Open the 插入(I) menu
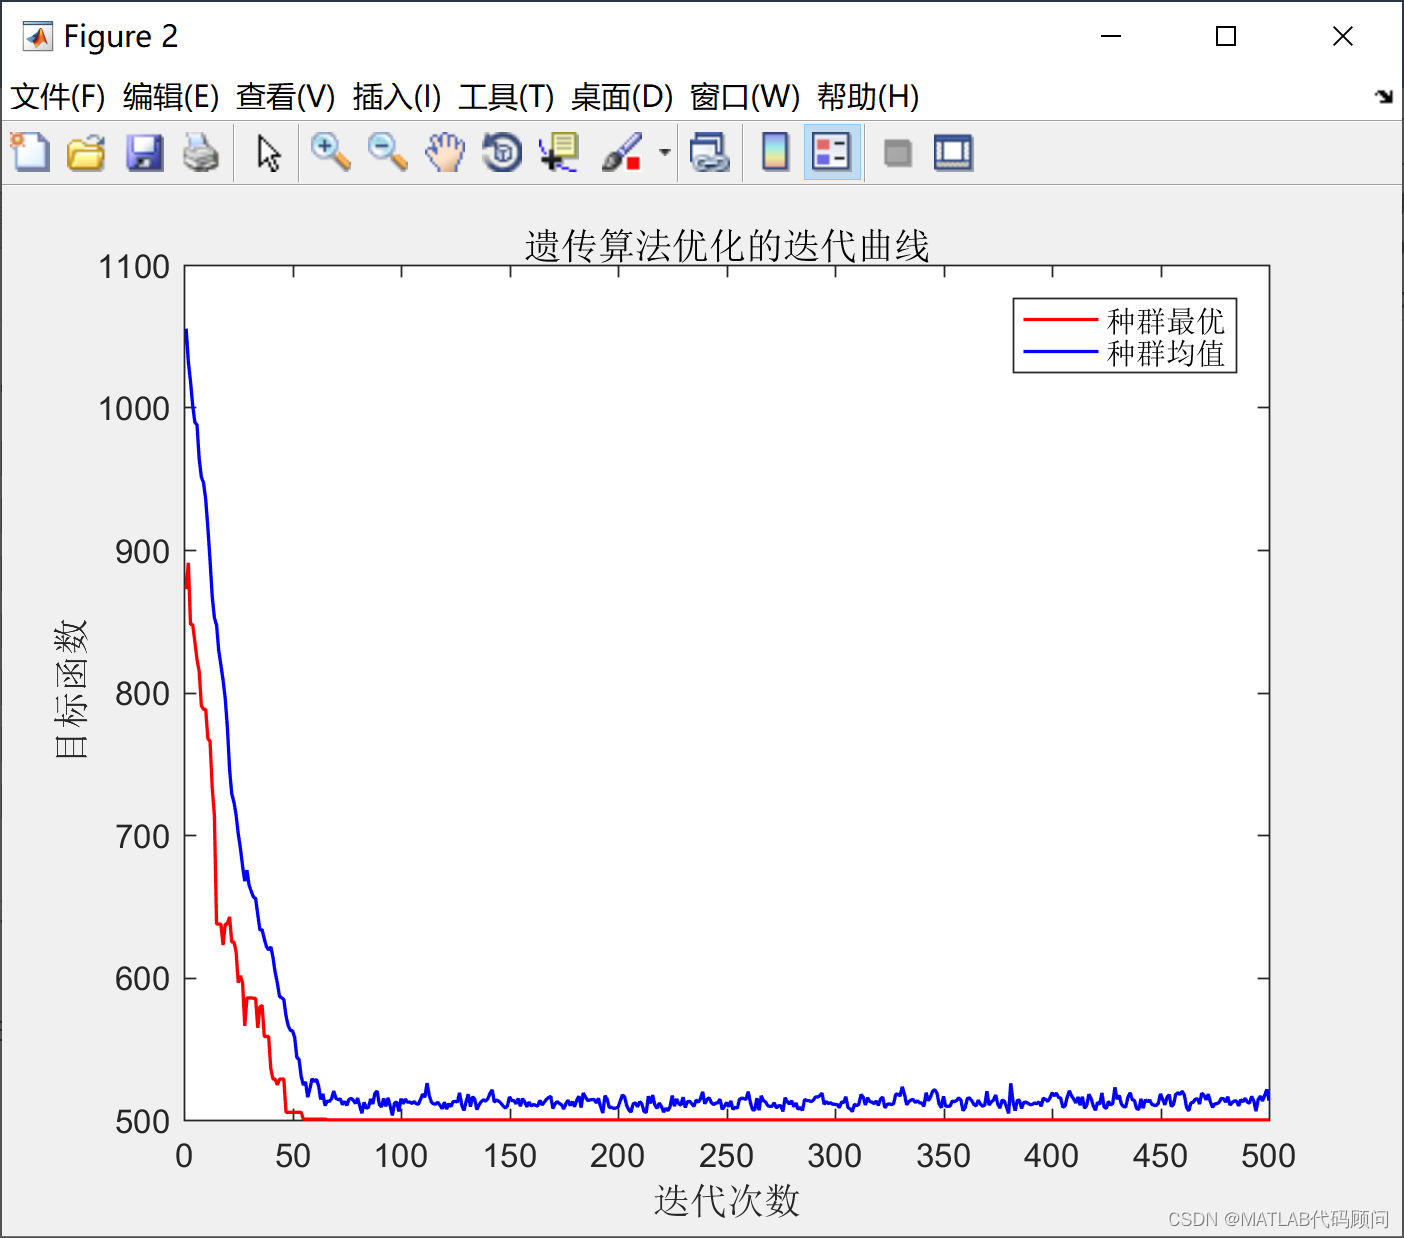This screenshot has width=1404, height=1238. pyautogui.click(x=397, y=97)
